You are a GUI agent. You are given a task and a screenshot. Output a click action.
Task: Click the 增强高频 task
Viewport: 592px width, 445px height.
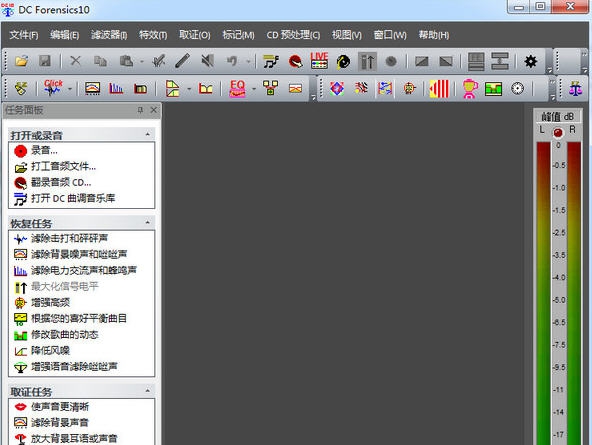pos(50,302)
